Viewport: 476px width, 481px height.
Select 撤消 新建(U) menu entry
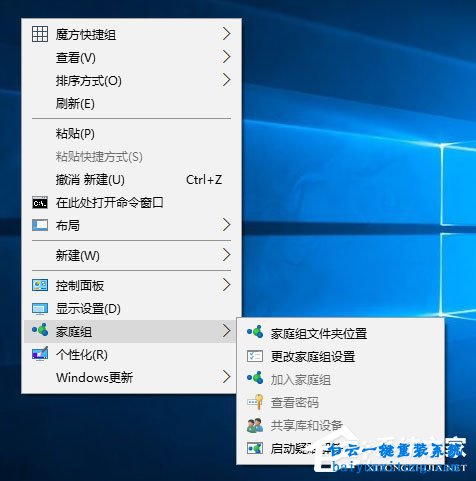tap(131, 179)
